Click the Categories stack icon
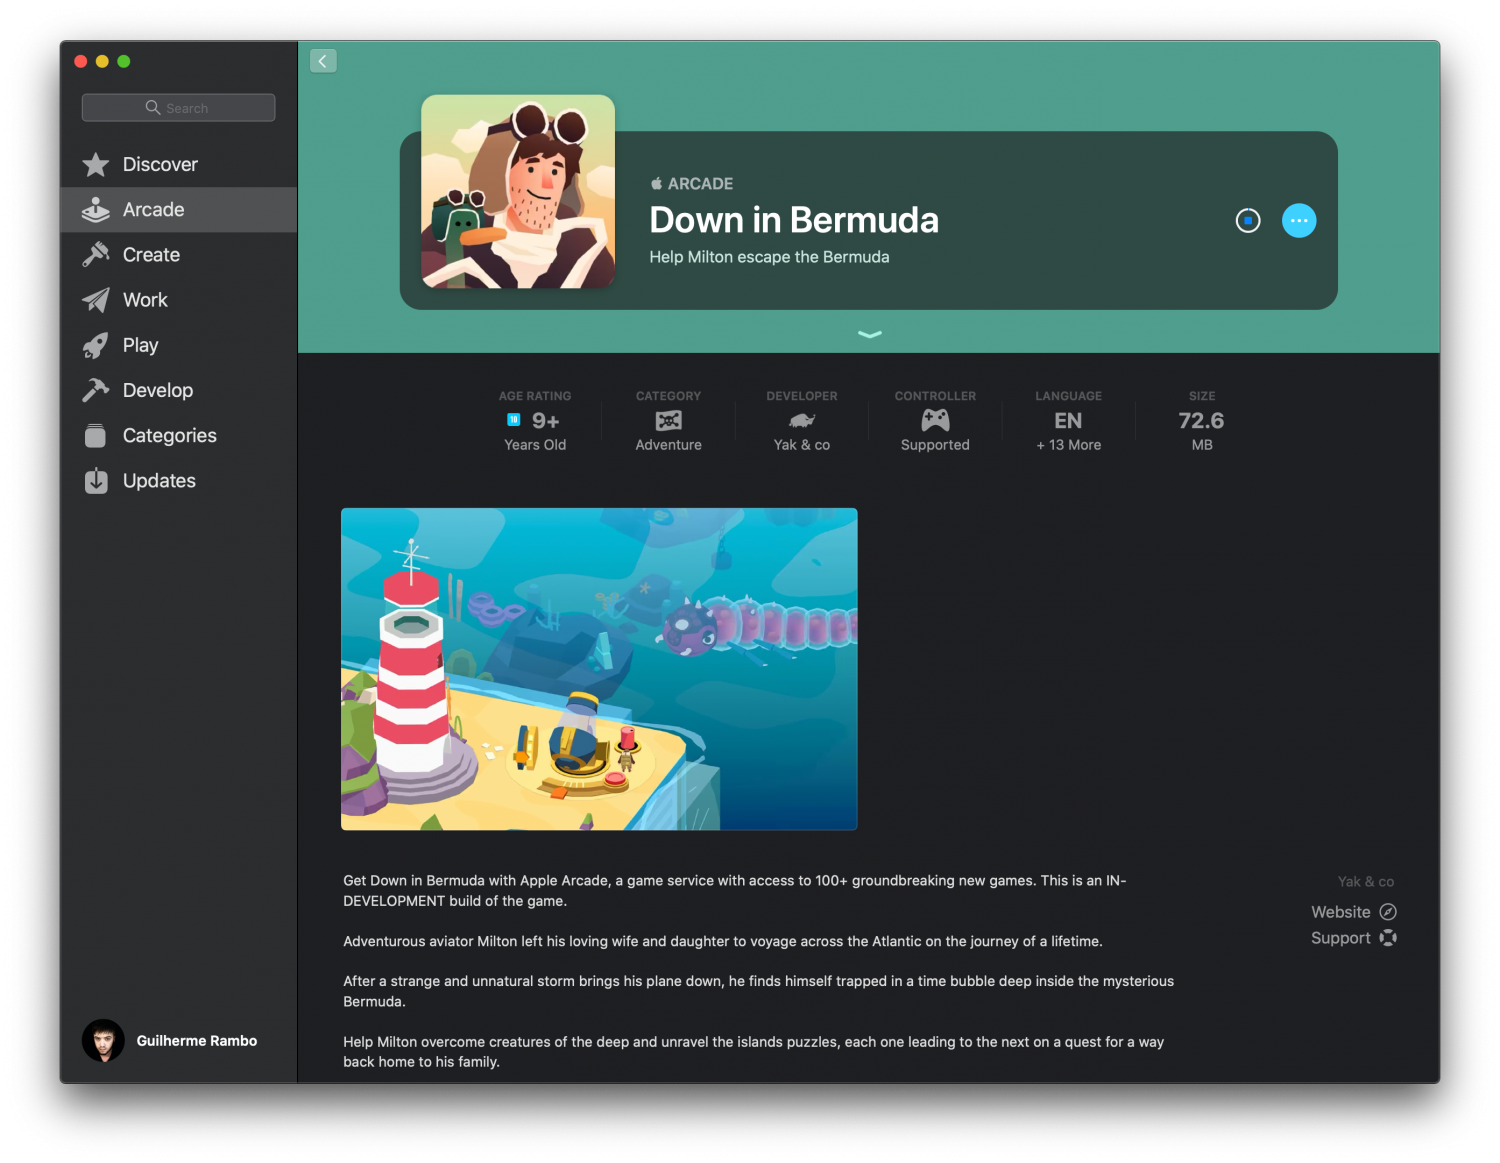1500x1163 pixels. [96, 436]
